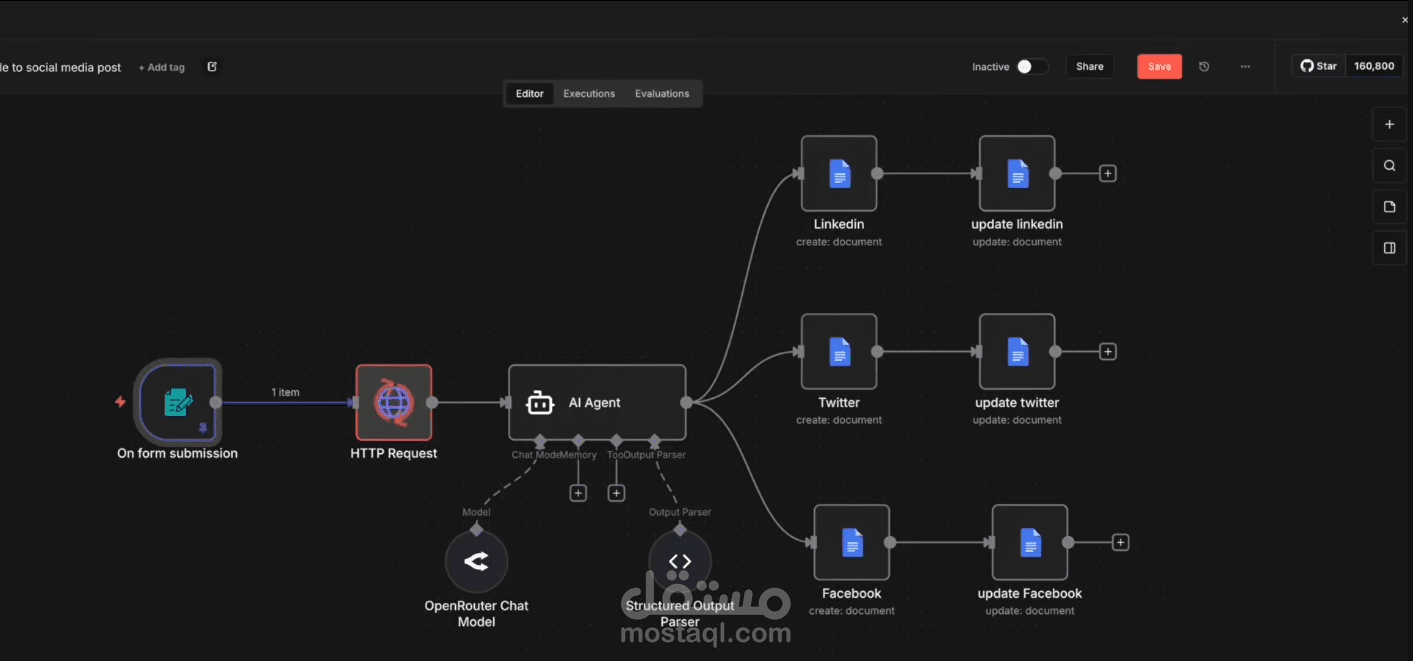This screenshot has width=1413, height=661.
Task: Open the three-dots more options menu
Action: point(1245,67)
